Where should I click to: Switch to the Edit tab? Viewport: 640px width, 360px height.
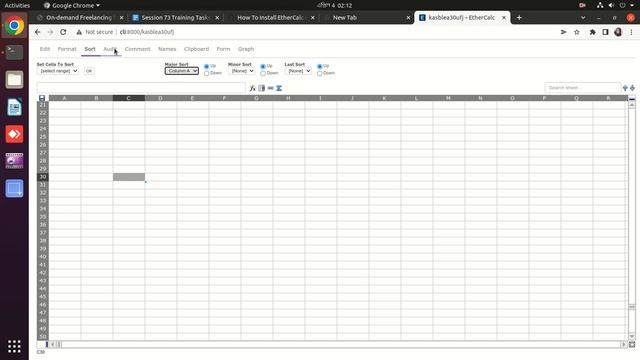pyautogui.click(x=45, y=49)
